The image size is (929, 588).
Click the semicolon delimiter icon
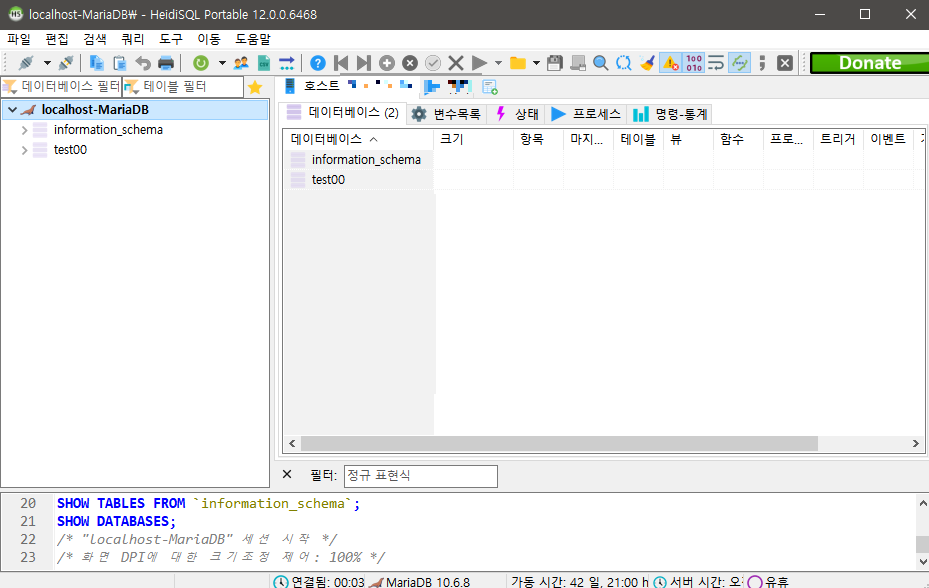[762, 63]
